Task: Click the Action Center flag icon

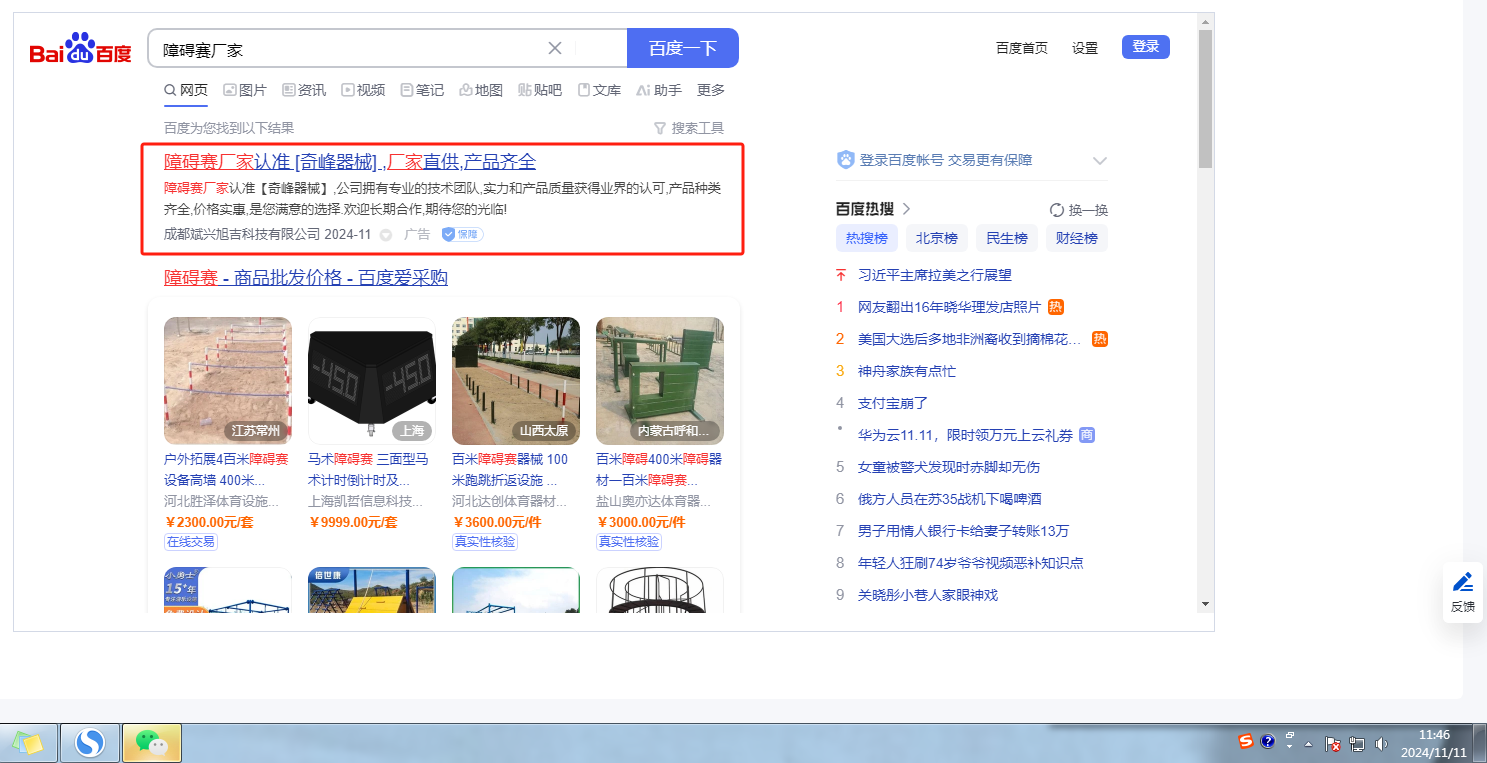Action: click(x=1333, y=743)
